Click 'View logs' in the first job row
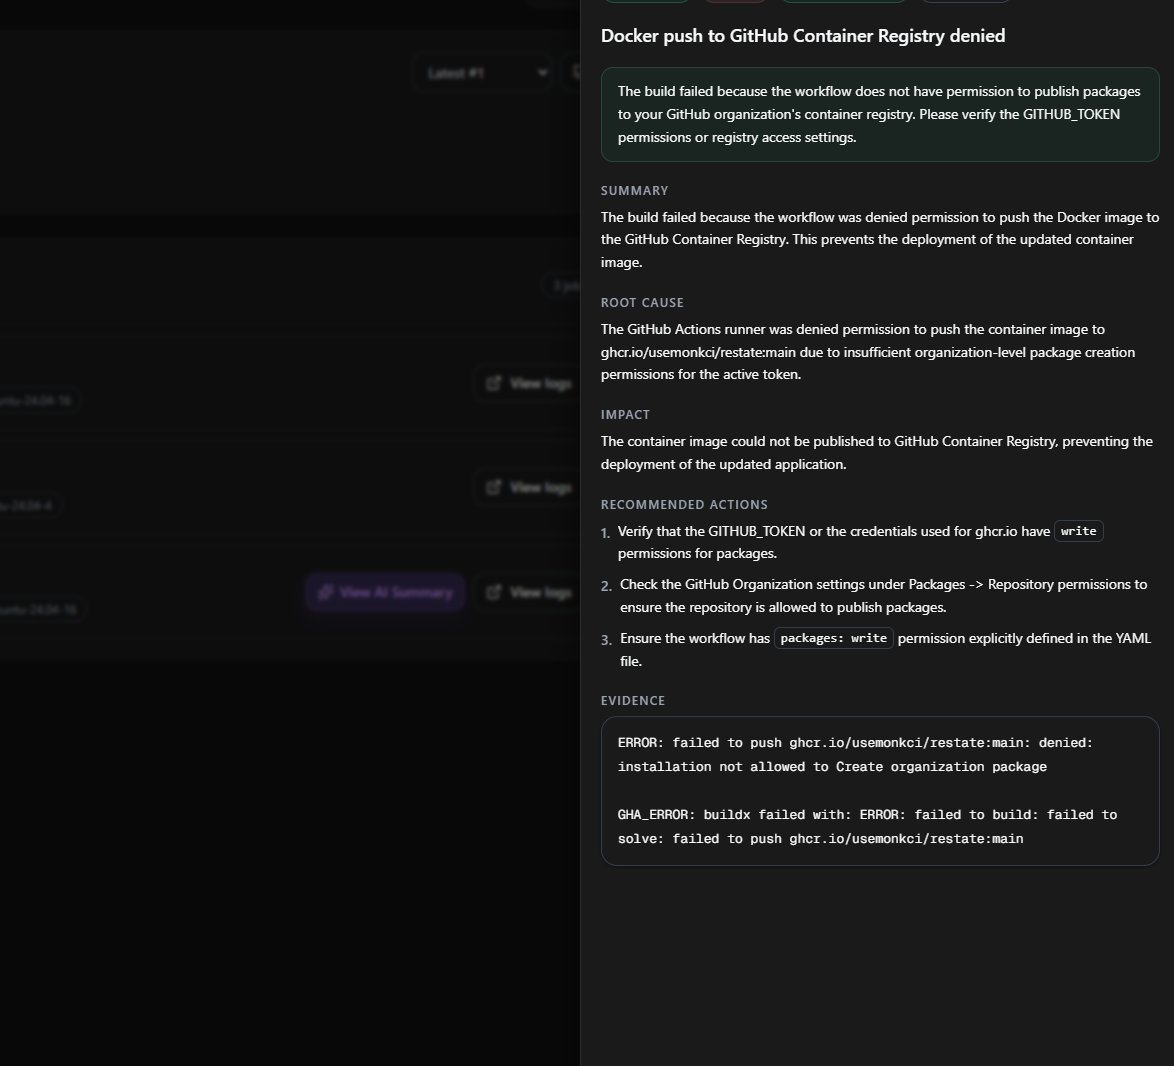 529,383
